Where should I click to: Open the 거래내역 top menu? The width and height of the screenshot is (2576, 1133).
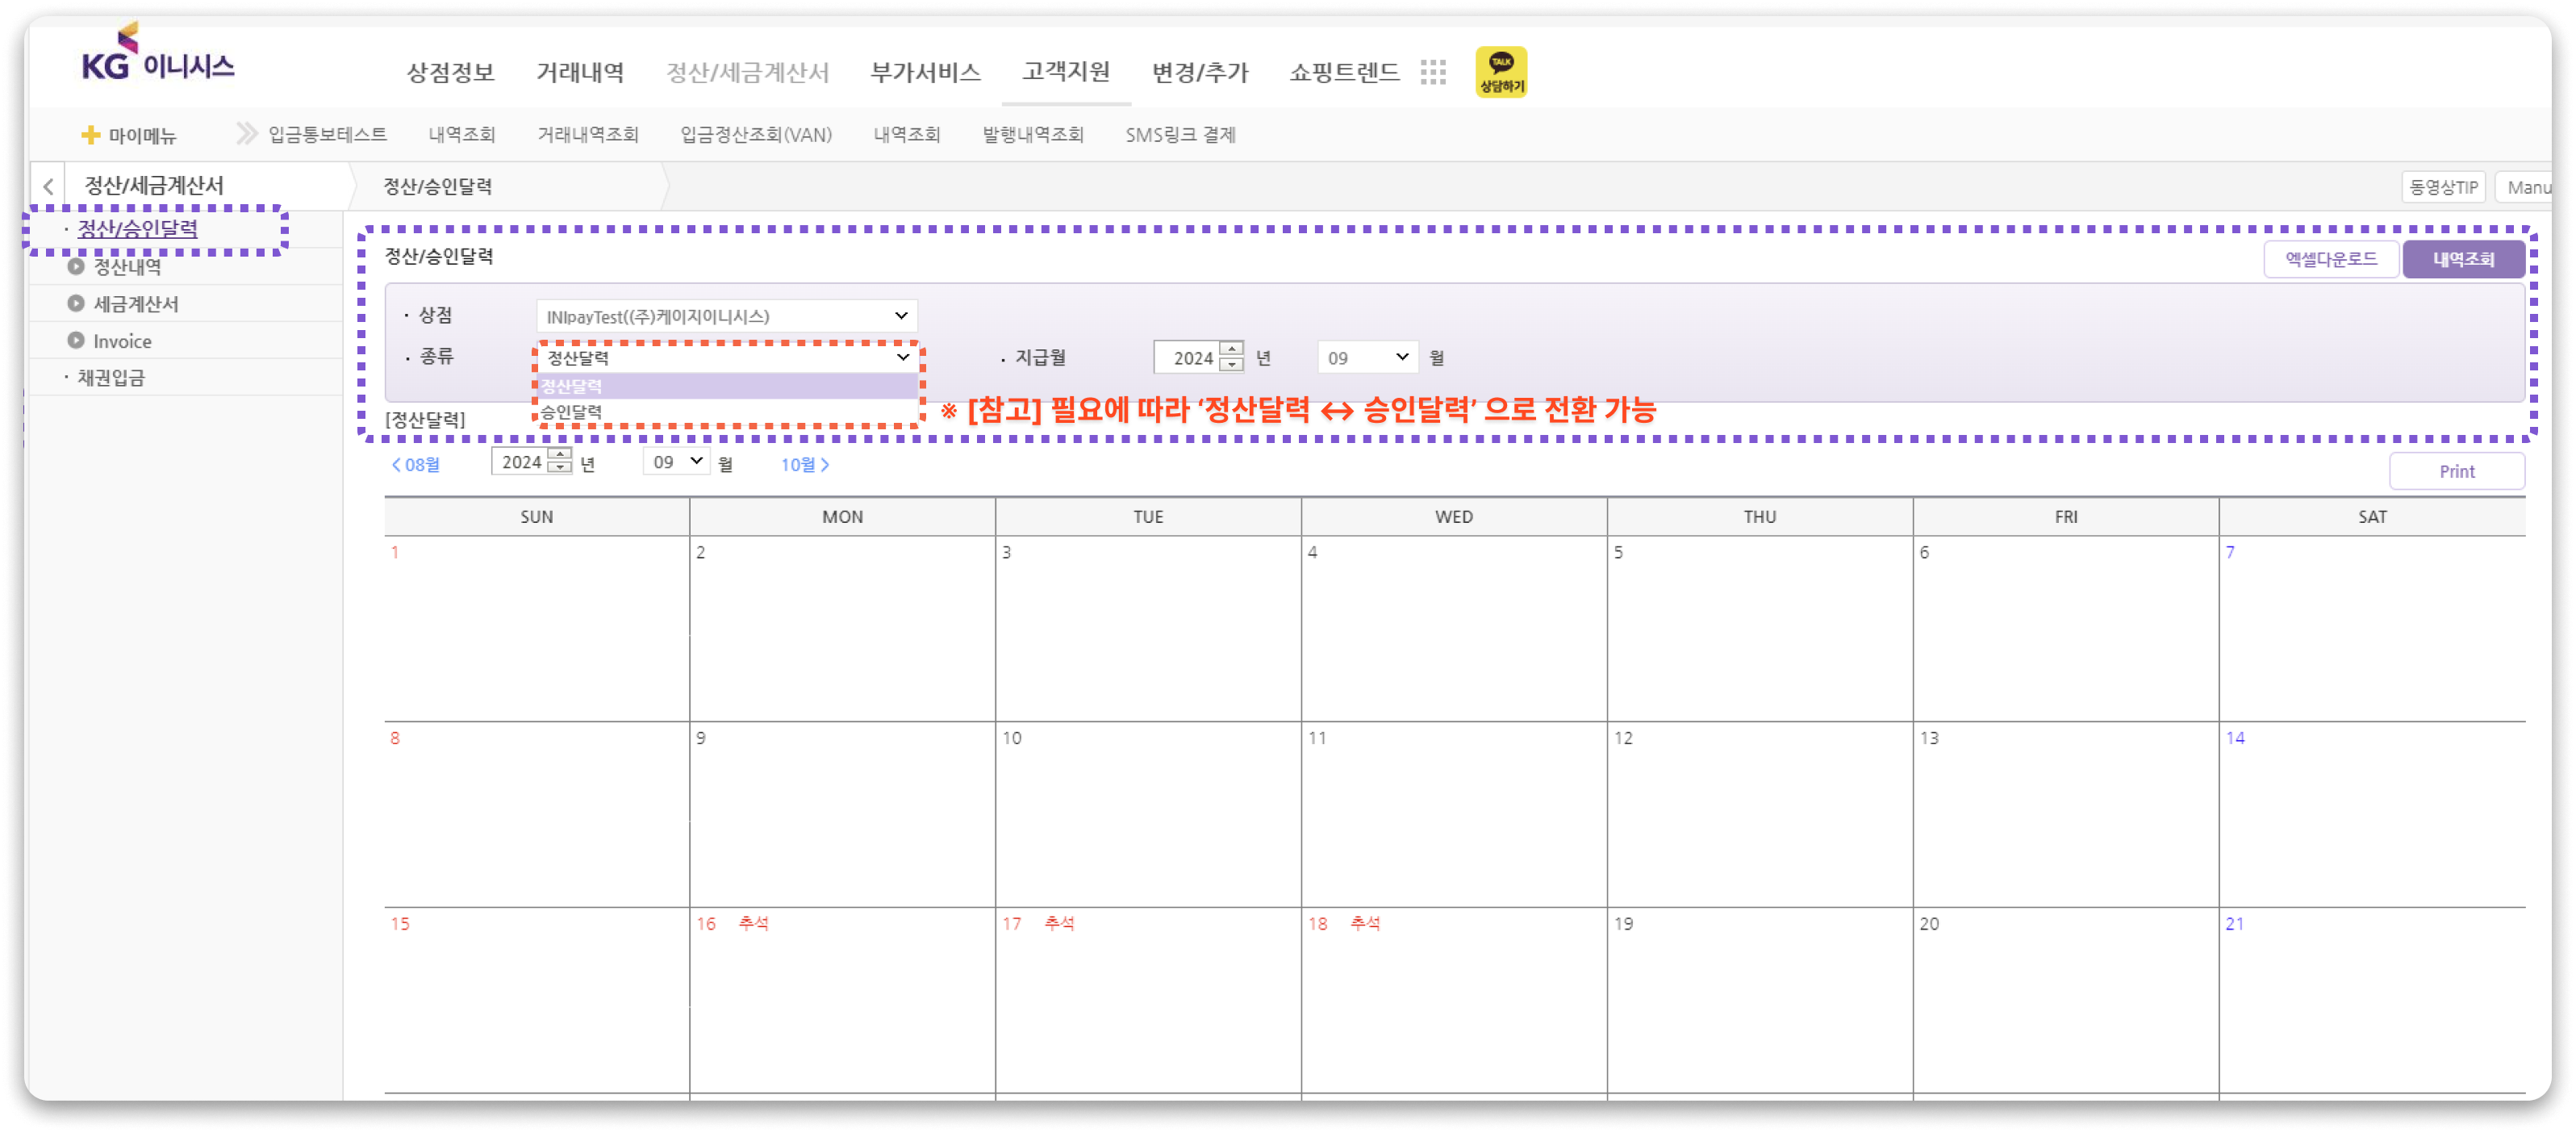(580, 72)
